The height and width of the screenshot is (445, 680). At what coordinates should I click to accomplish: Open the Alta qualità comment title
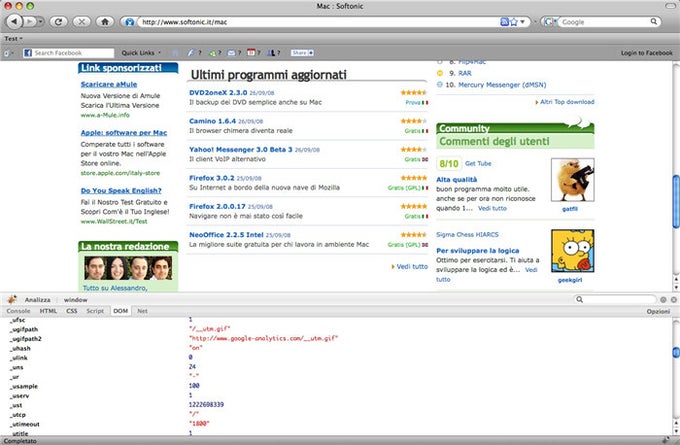click(x=457, y=179)
